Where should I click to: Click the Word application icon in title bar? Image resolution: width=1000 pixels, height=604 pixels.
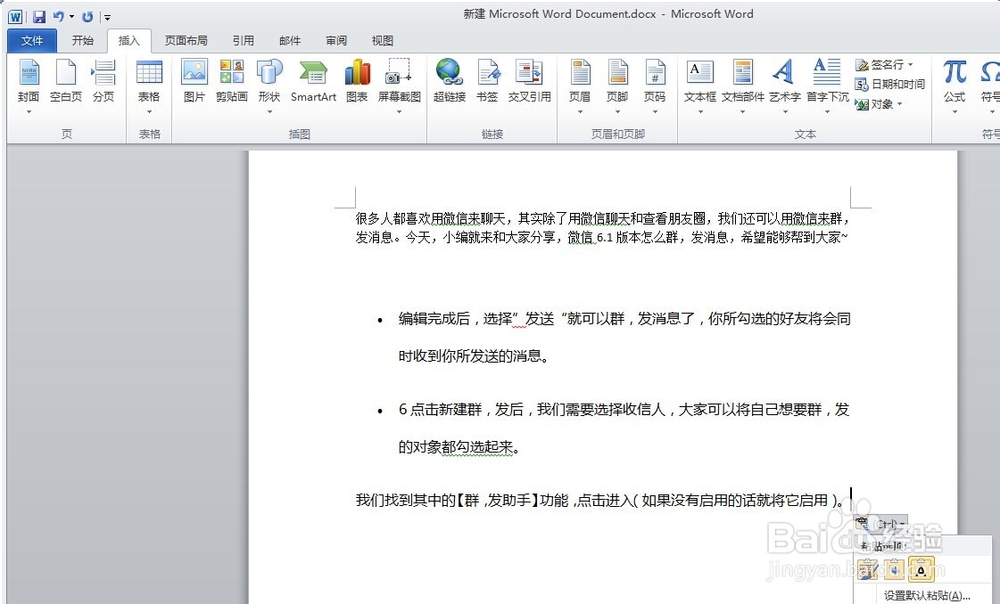click(x=15, y=17)
